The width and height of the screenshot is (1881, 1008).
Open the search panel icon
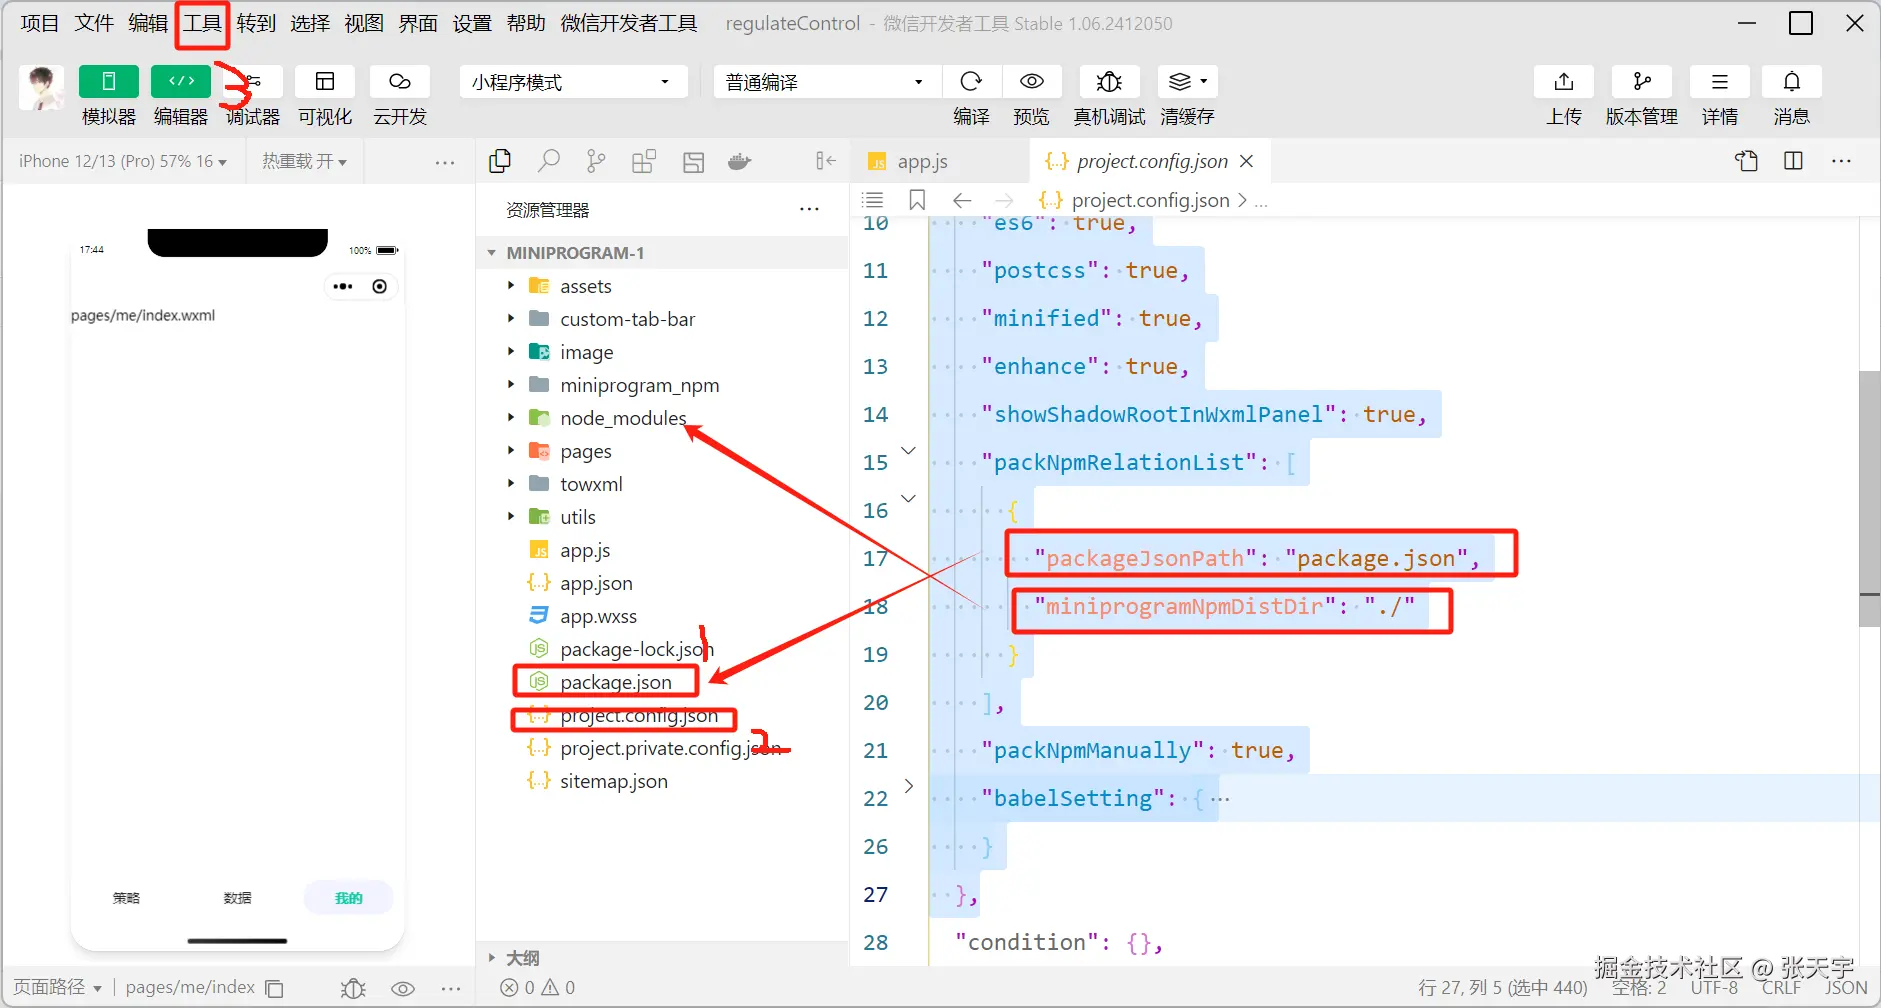coord(548,161)
